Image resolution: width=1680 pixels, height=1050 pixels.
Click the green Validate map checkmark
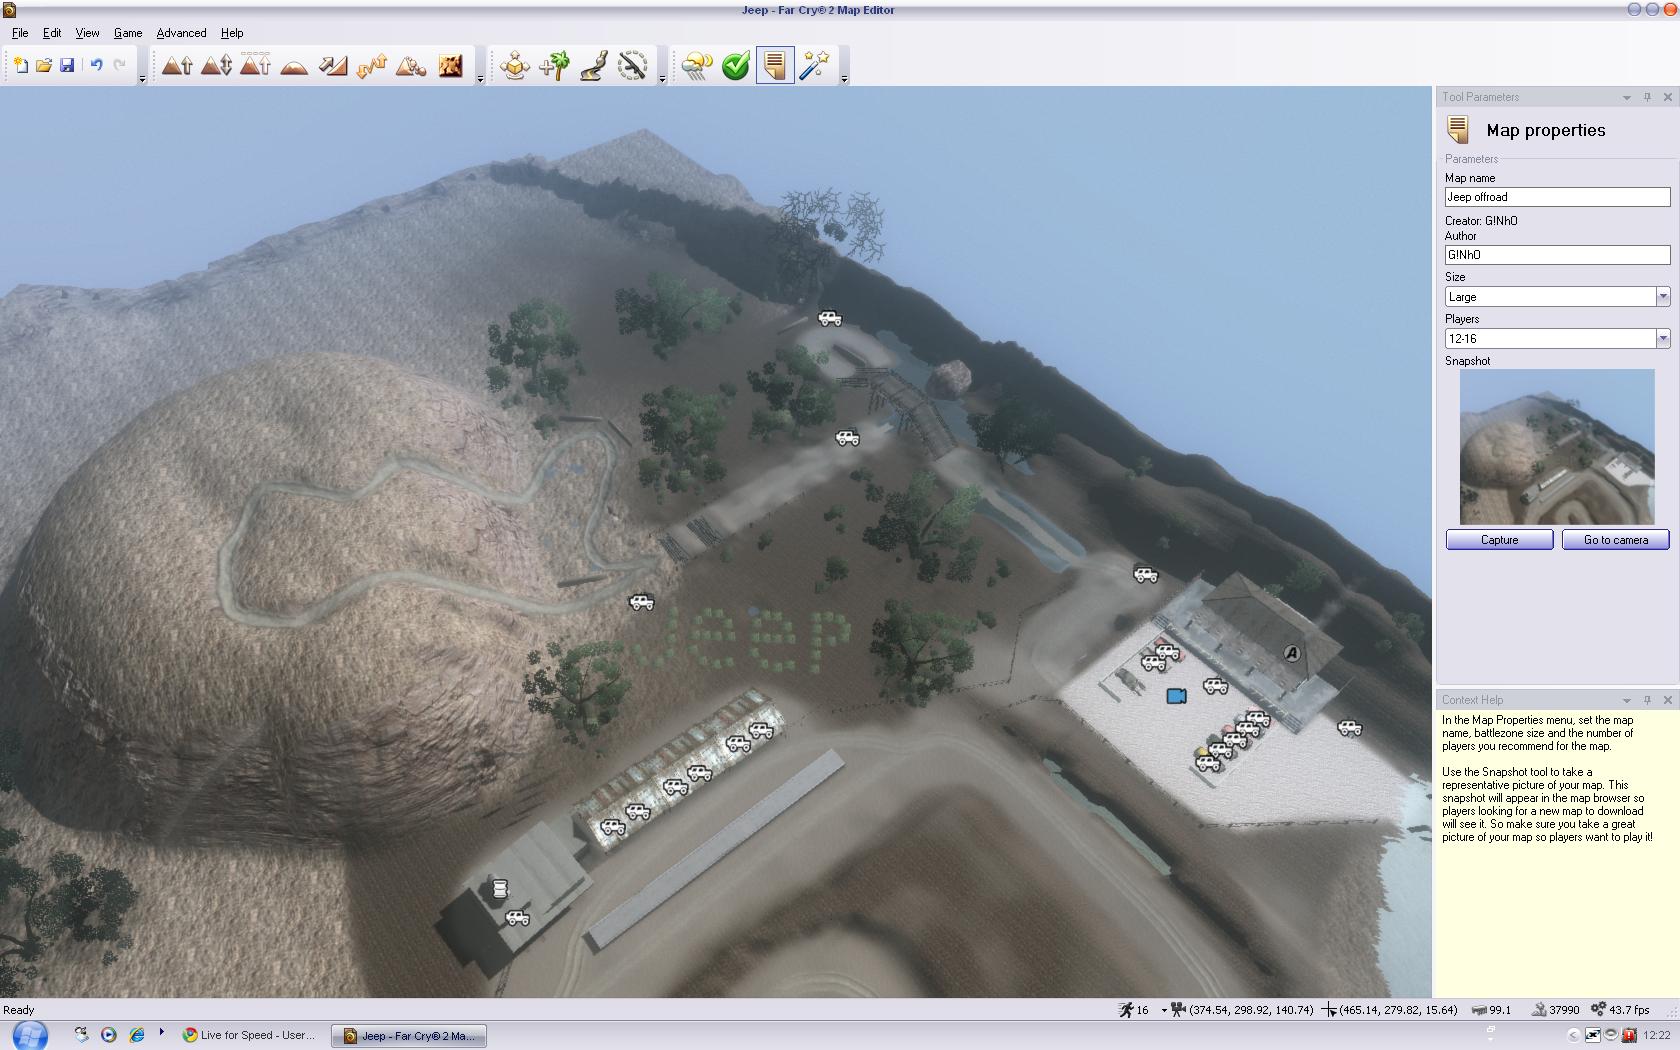(736, 66)
